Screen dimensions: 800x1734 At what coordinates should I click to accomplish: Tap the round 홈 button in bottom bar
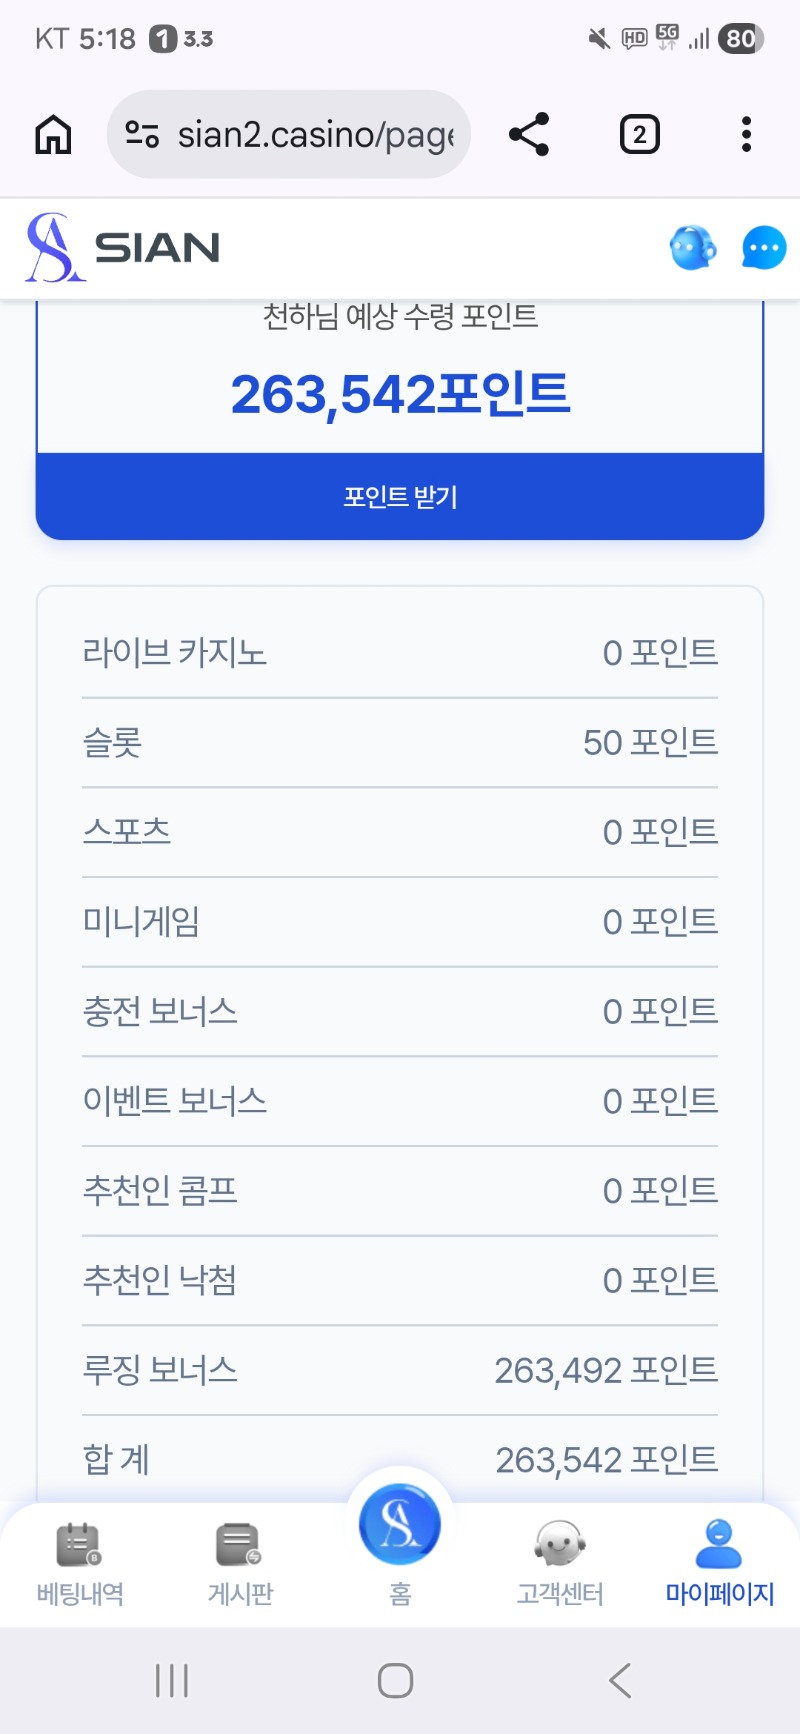pyautogui.click(x=400, y=1527)
